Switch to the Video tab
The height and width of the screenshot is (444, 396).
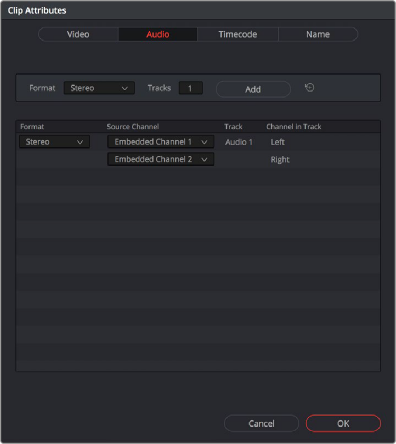(78, 34)
